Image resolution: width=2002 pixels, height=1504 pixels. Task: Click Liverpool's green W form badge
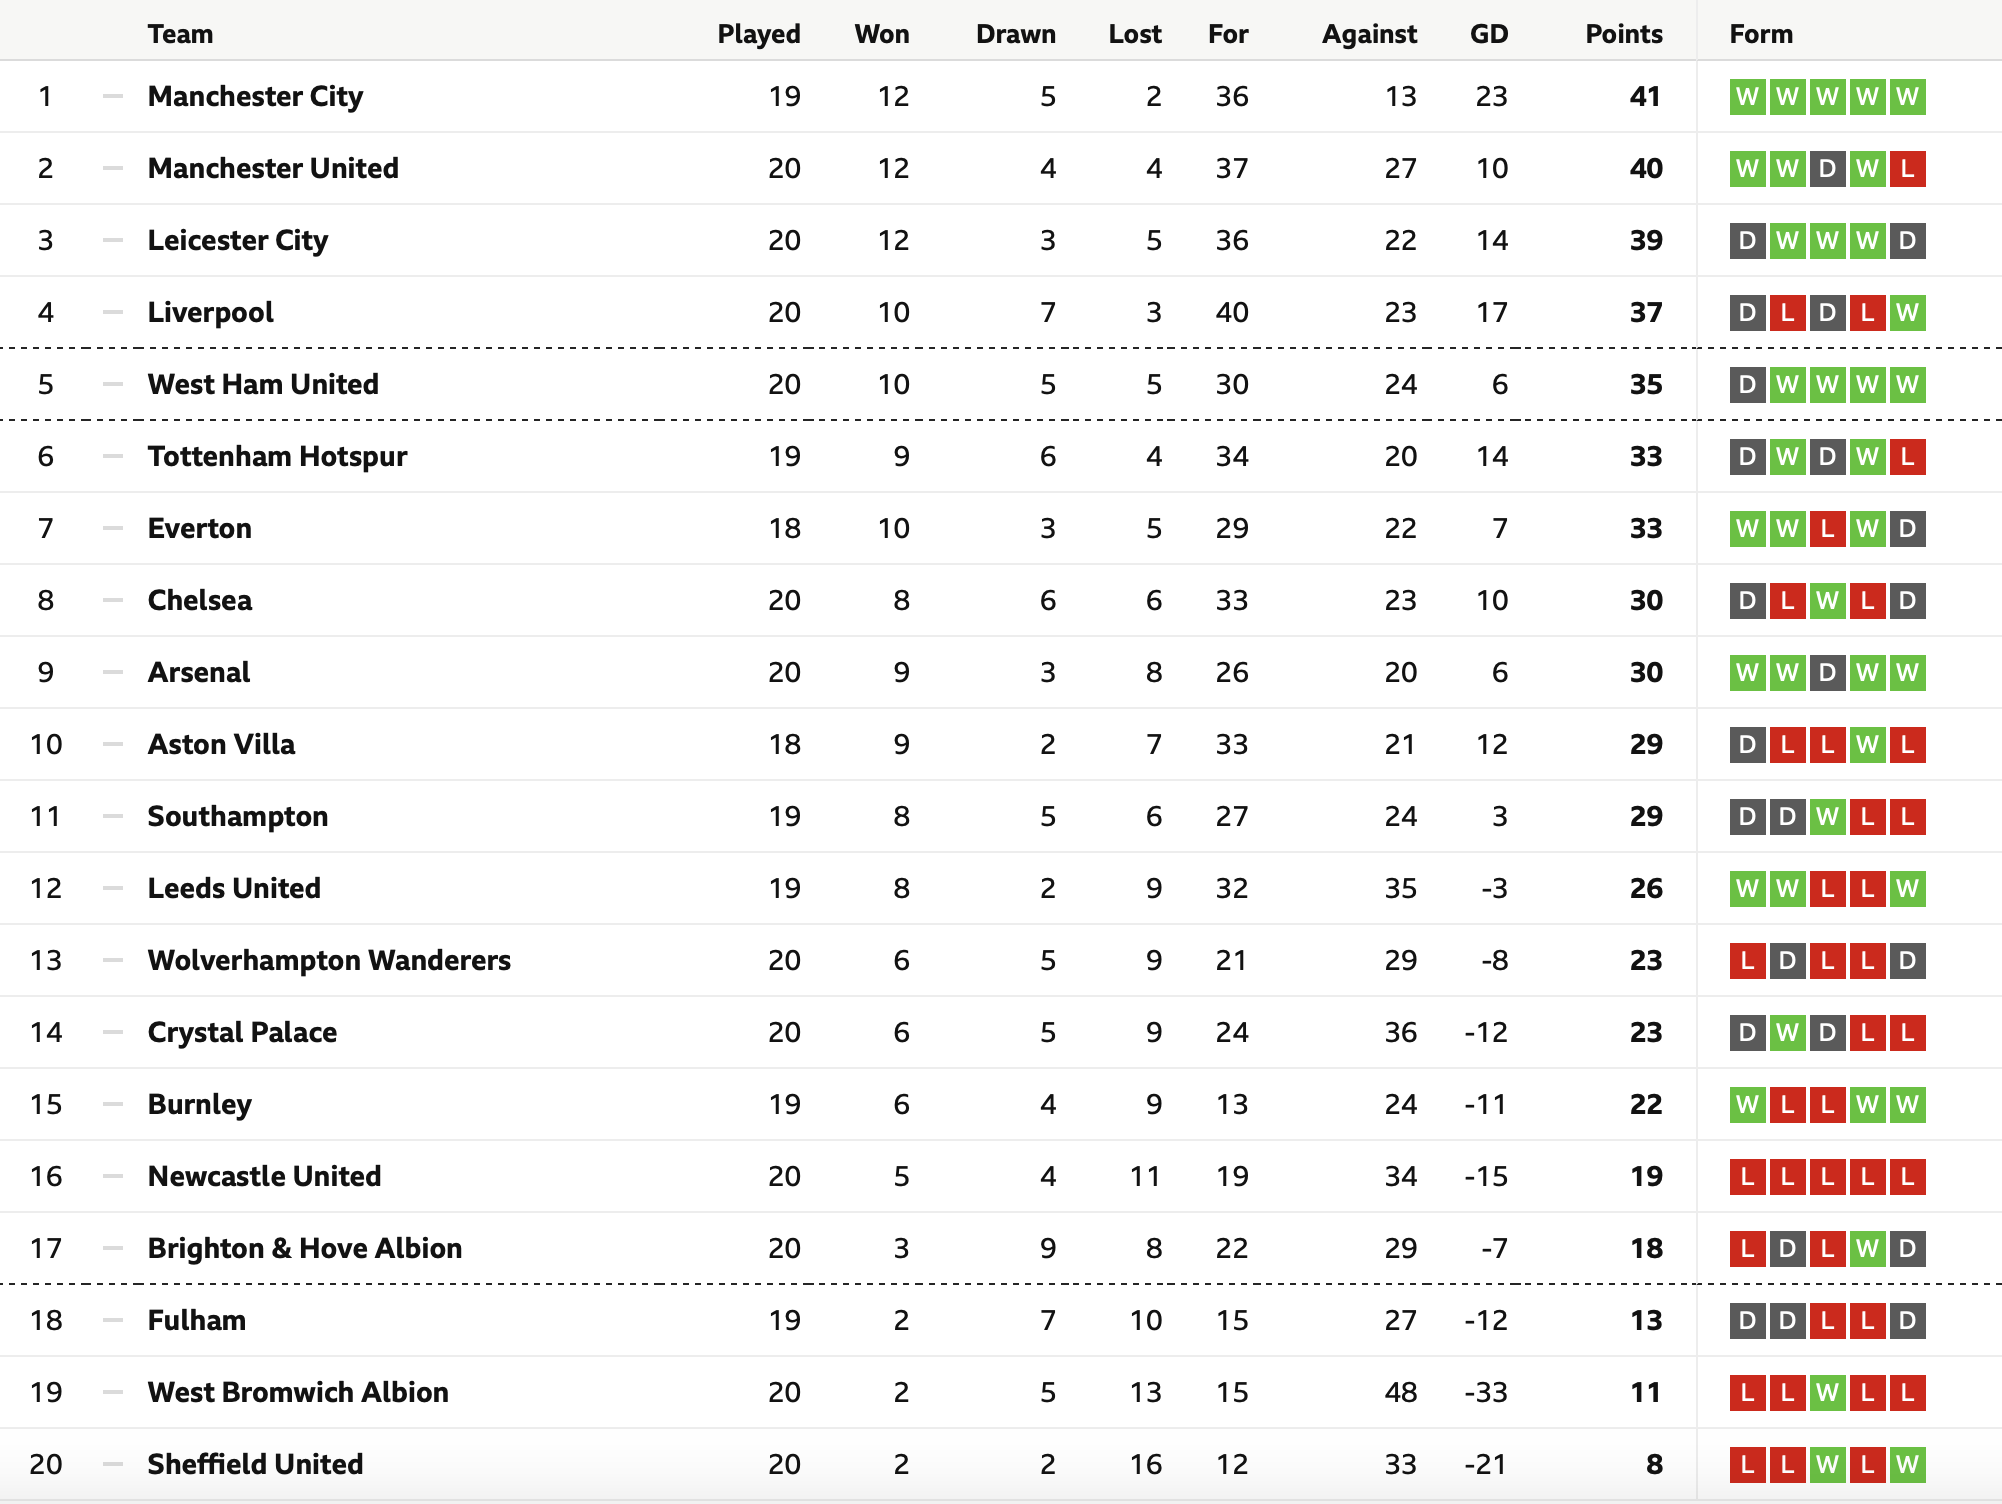1907,312
